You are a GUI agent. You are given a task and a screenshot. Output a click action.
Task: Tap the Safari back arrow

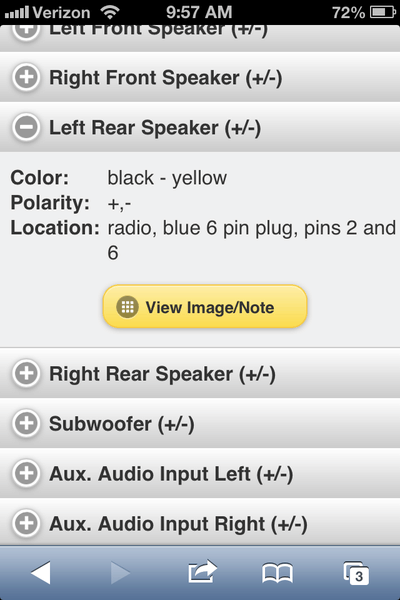(x=41, y=573)
